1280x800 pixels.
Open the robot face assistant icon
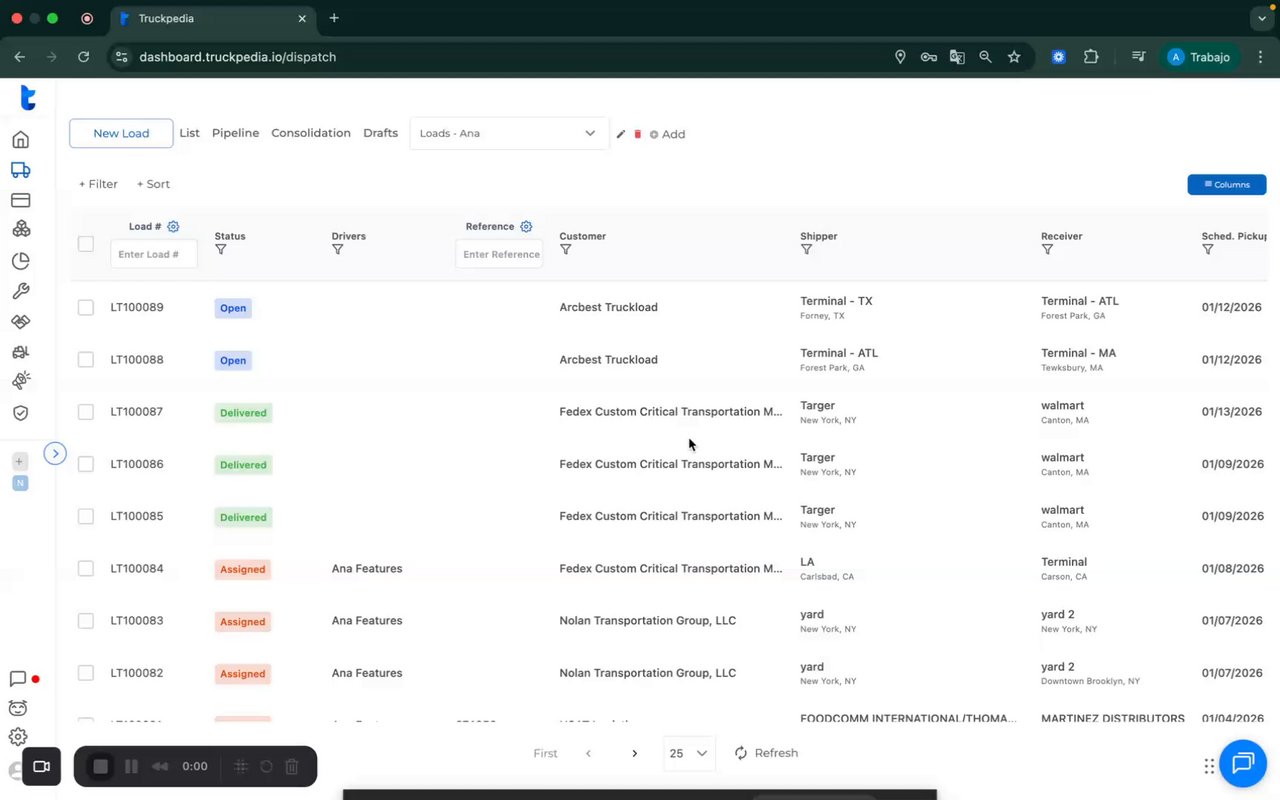(18, 708)
